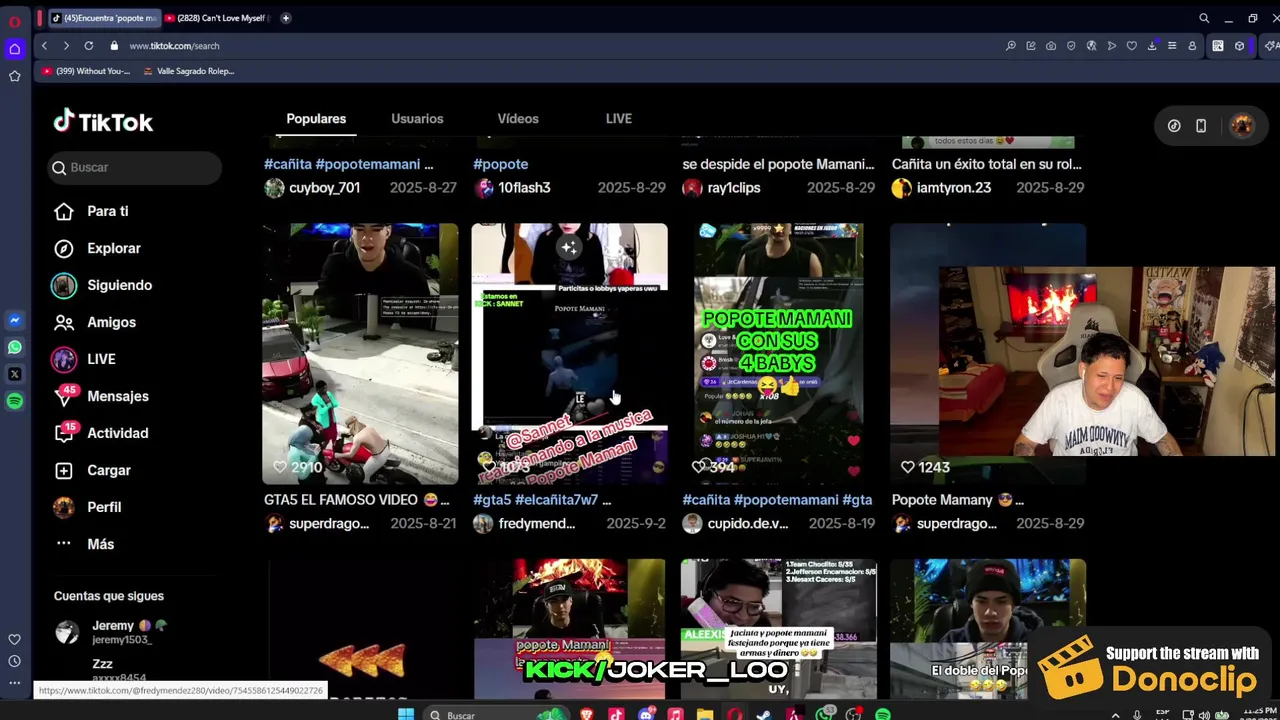This screenshot has width=1280, height=720.
Task: Open the GTA5 EL FAMOSO VIDEO thumbnail
Action: pyautogui.click(x=360, y=353)
